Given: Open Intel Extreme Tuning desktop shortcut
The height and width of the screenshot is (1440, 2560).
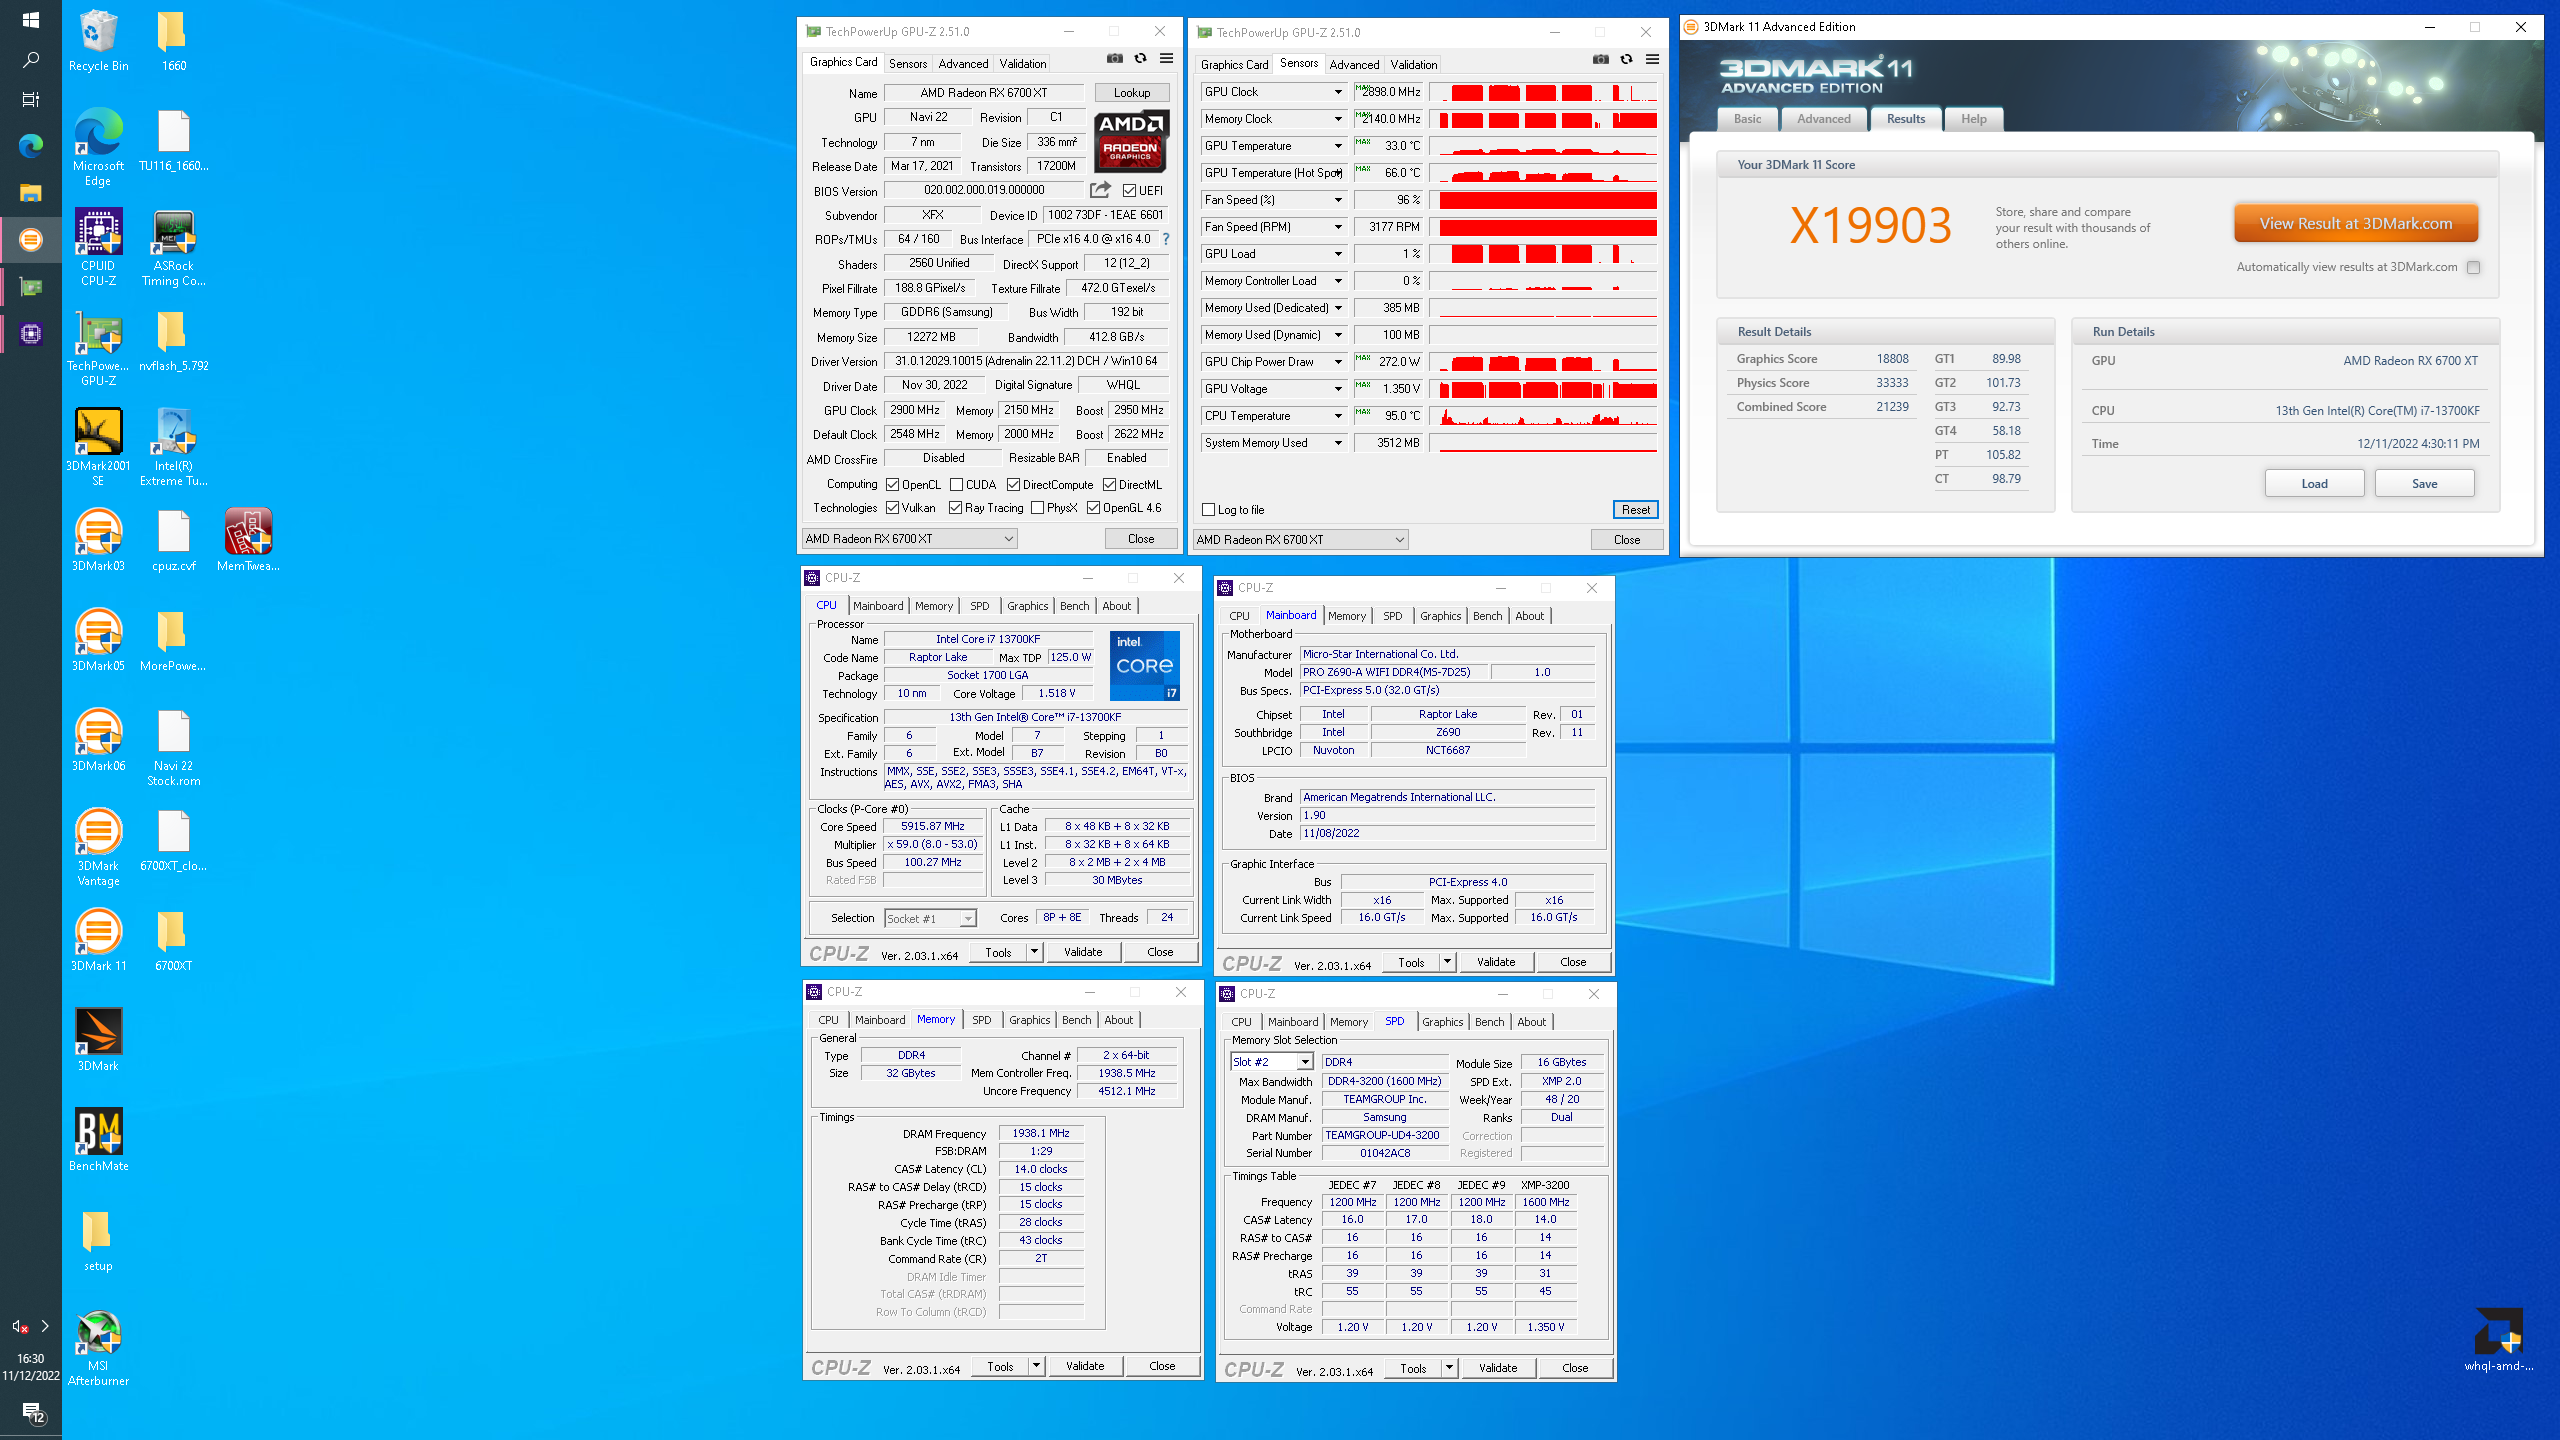Looking at the screenshot, I should pyautogui.click(x=173, y=447).
